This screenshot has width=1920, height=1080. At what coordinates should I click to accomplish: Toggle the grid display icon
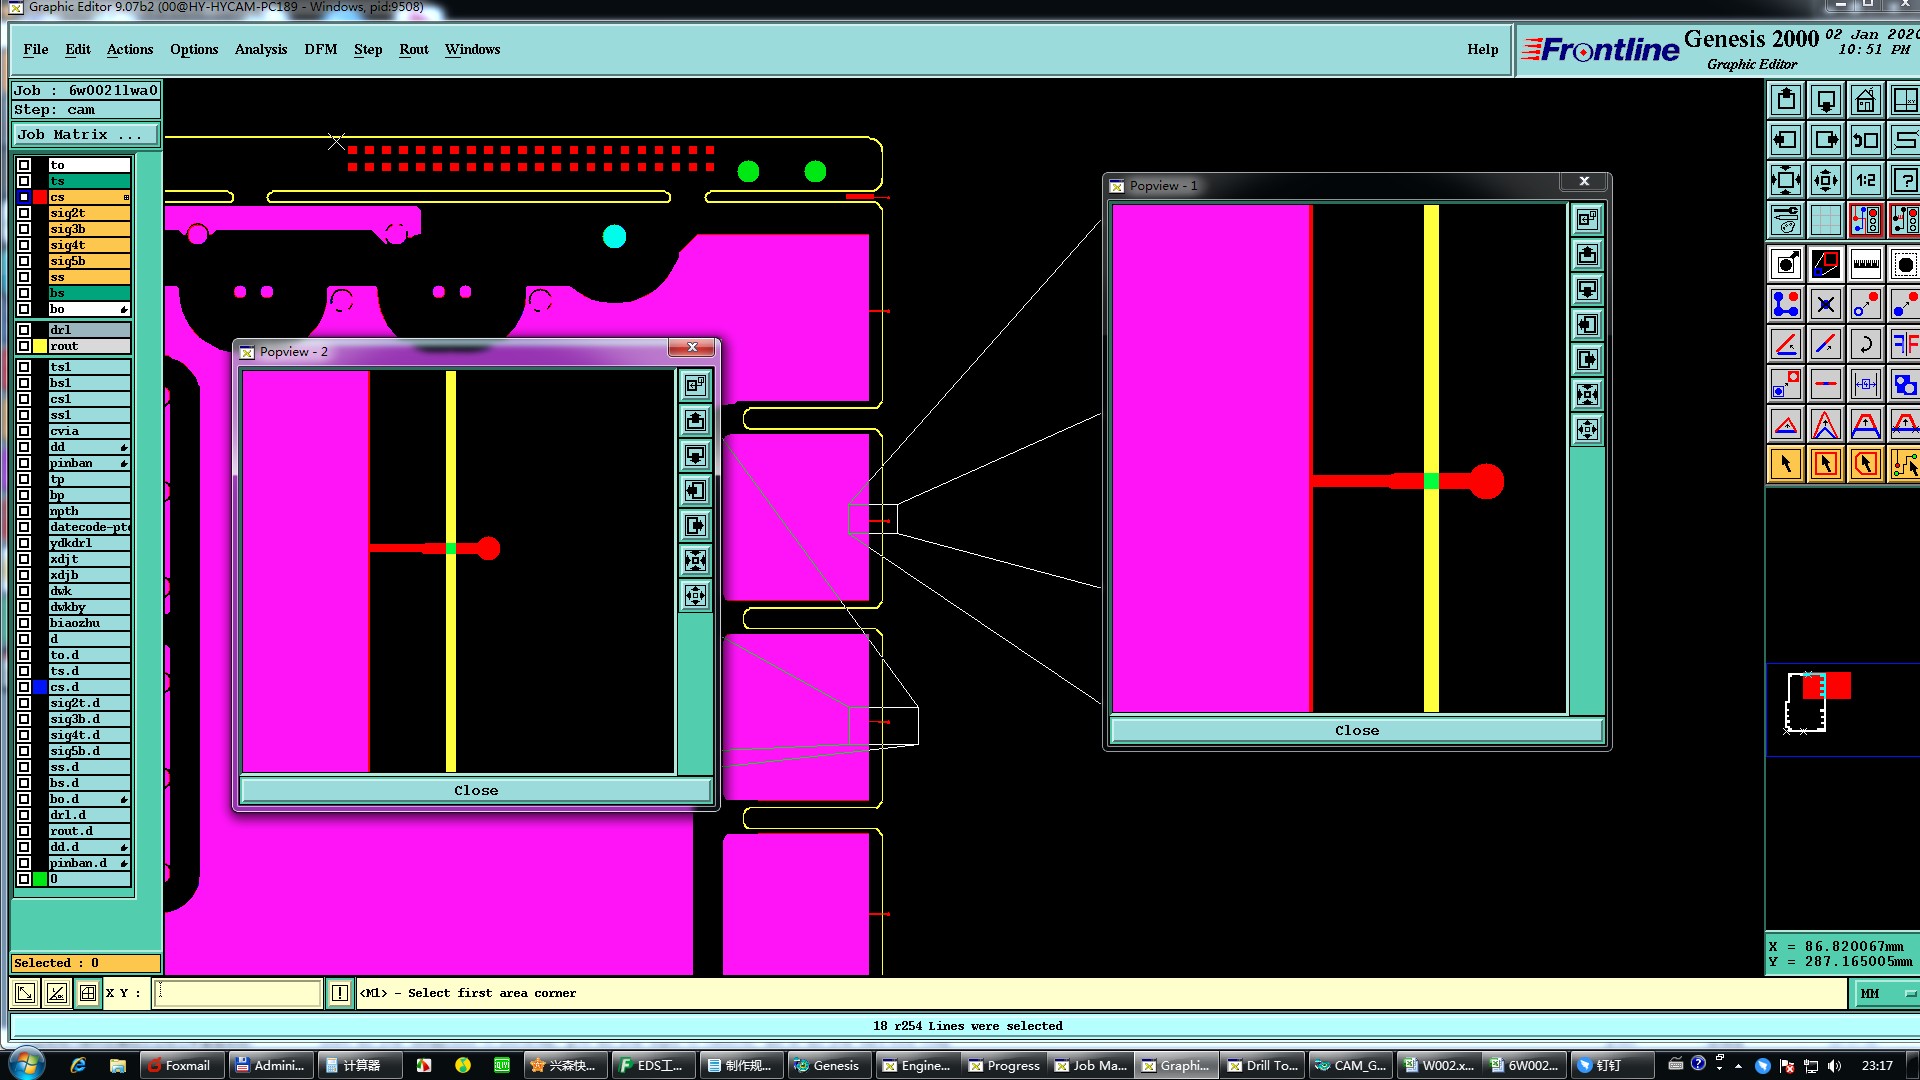1825,220
